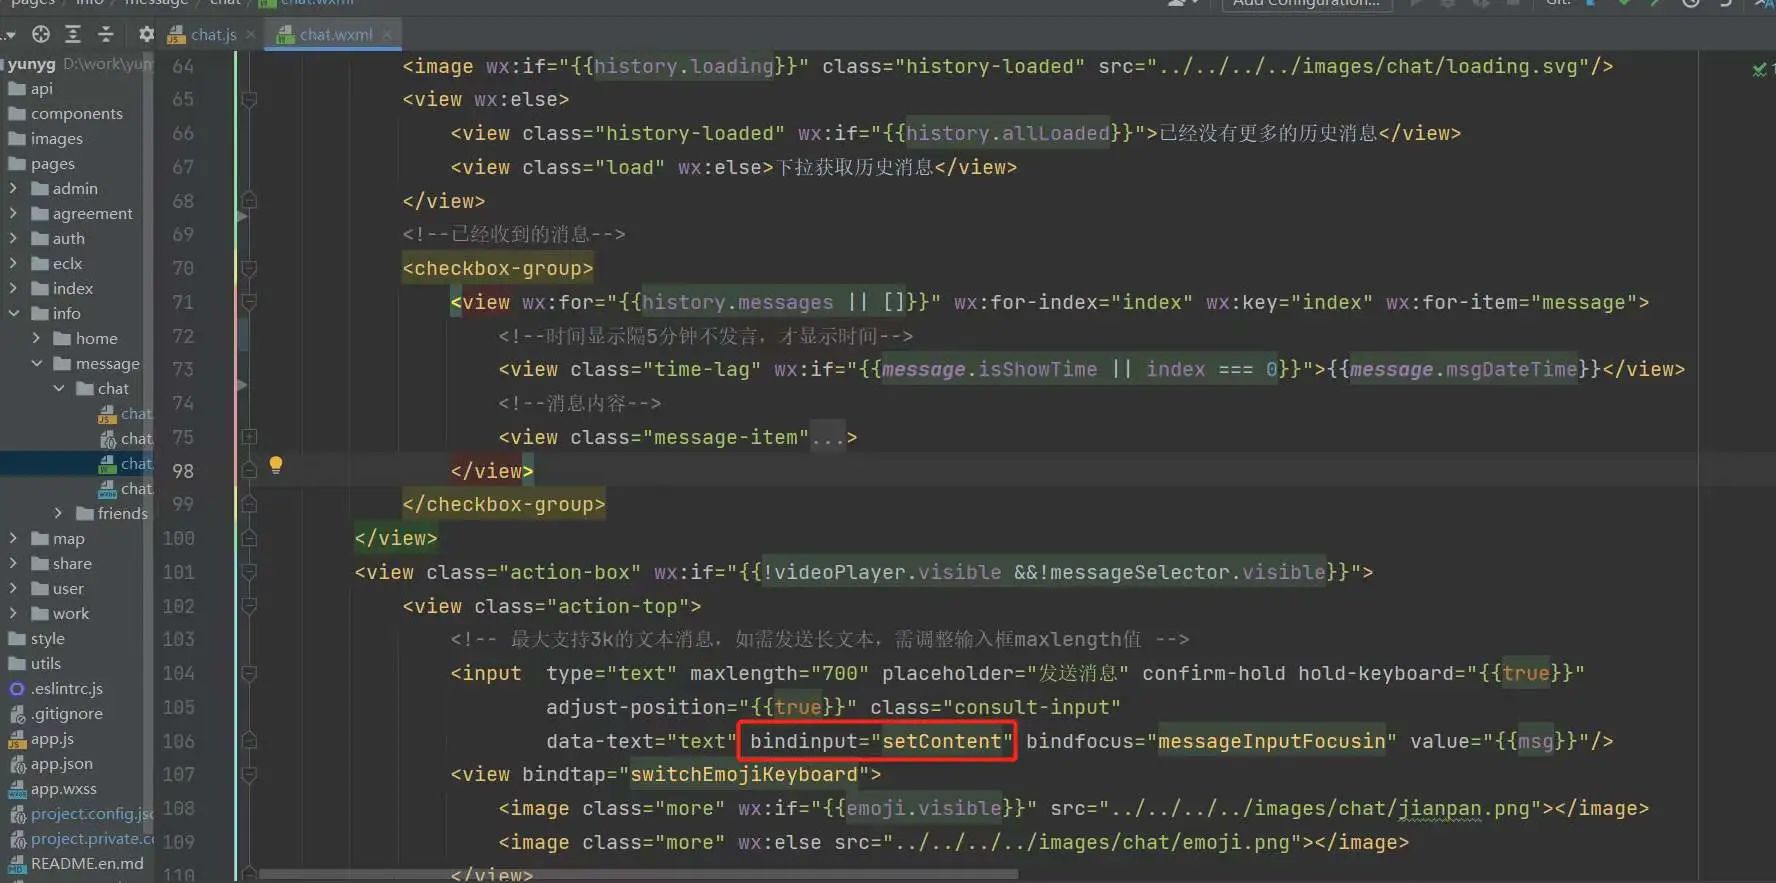
Task: Expand the user folder
Action: pyautogui.click(x=13, y=588)
